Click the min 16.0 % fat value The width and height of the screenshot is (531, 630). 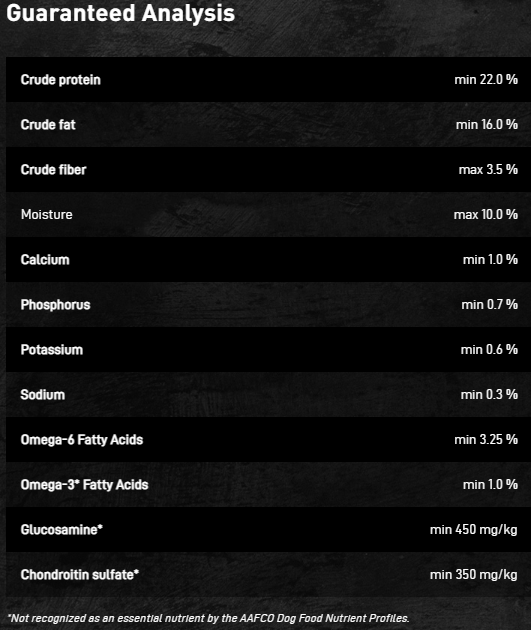[487, 125]
